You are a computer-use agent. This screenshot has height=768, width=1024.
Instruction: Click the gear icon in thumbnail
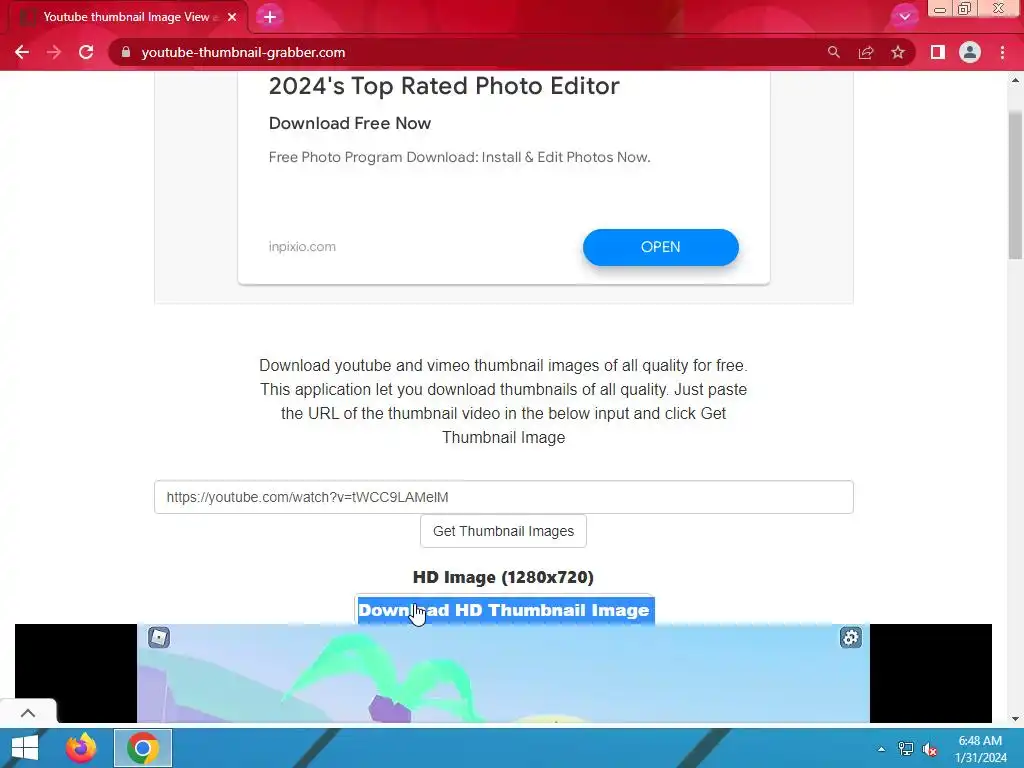[x=850, y=637]
